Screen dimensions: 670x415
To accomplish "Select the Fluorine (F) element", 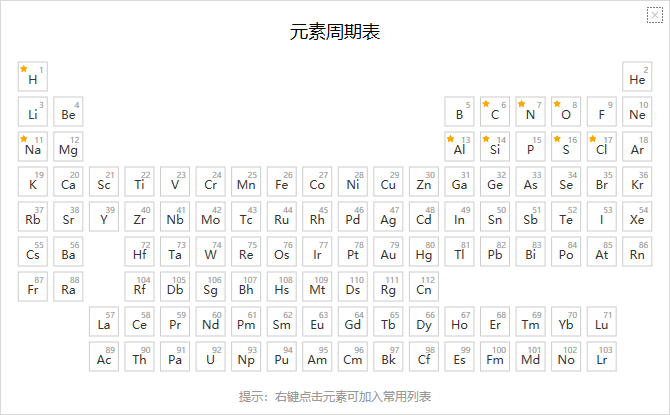I will [602, 112].
